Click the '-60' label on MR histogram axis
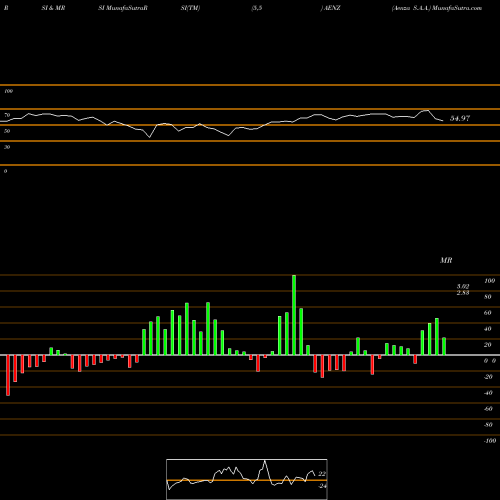Image resolution: width=500 pixels, height=500 pixels. coord(488,409)
